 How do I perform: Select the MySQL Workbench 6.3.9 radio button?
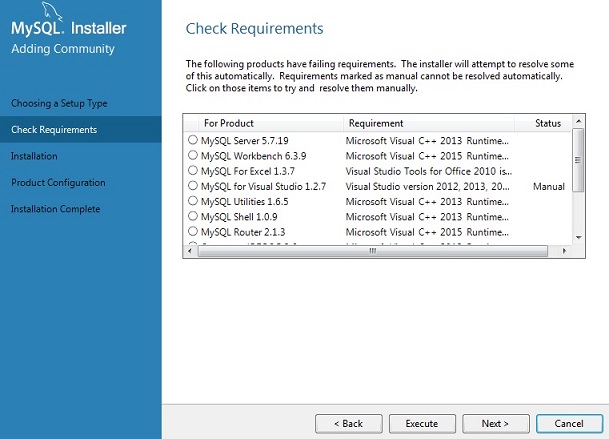click(193, 155)
